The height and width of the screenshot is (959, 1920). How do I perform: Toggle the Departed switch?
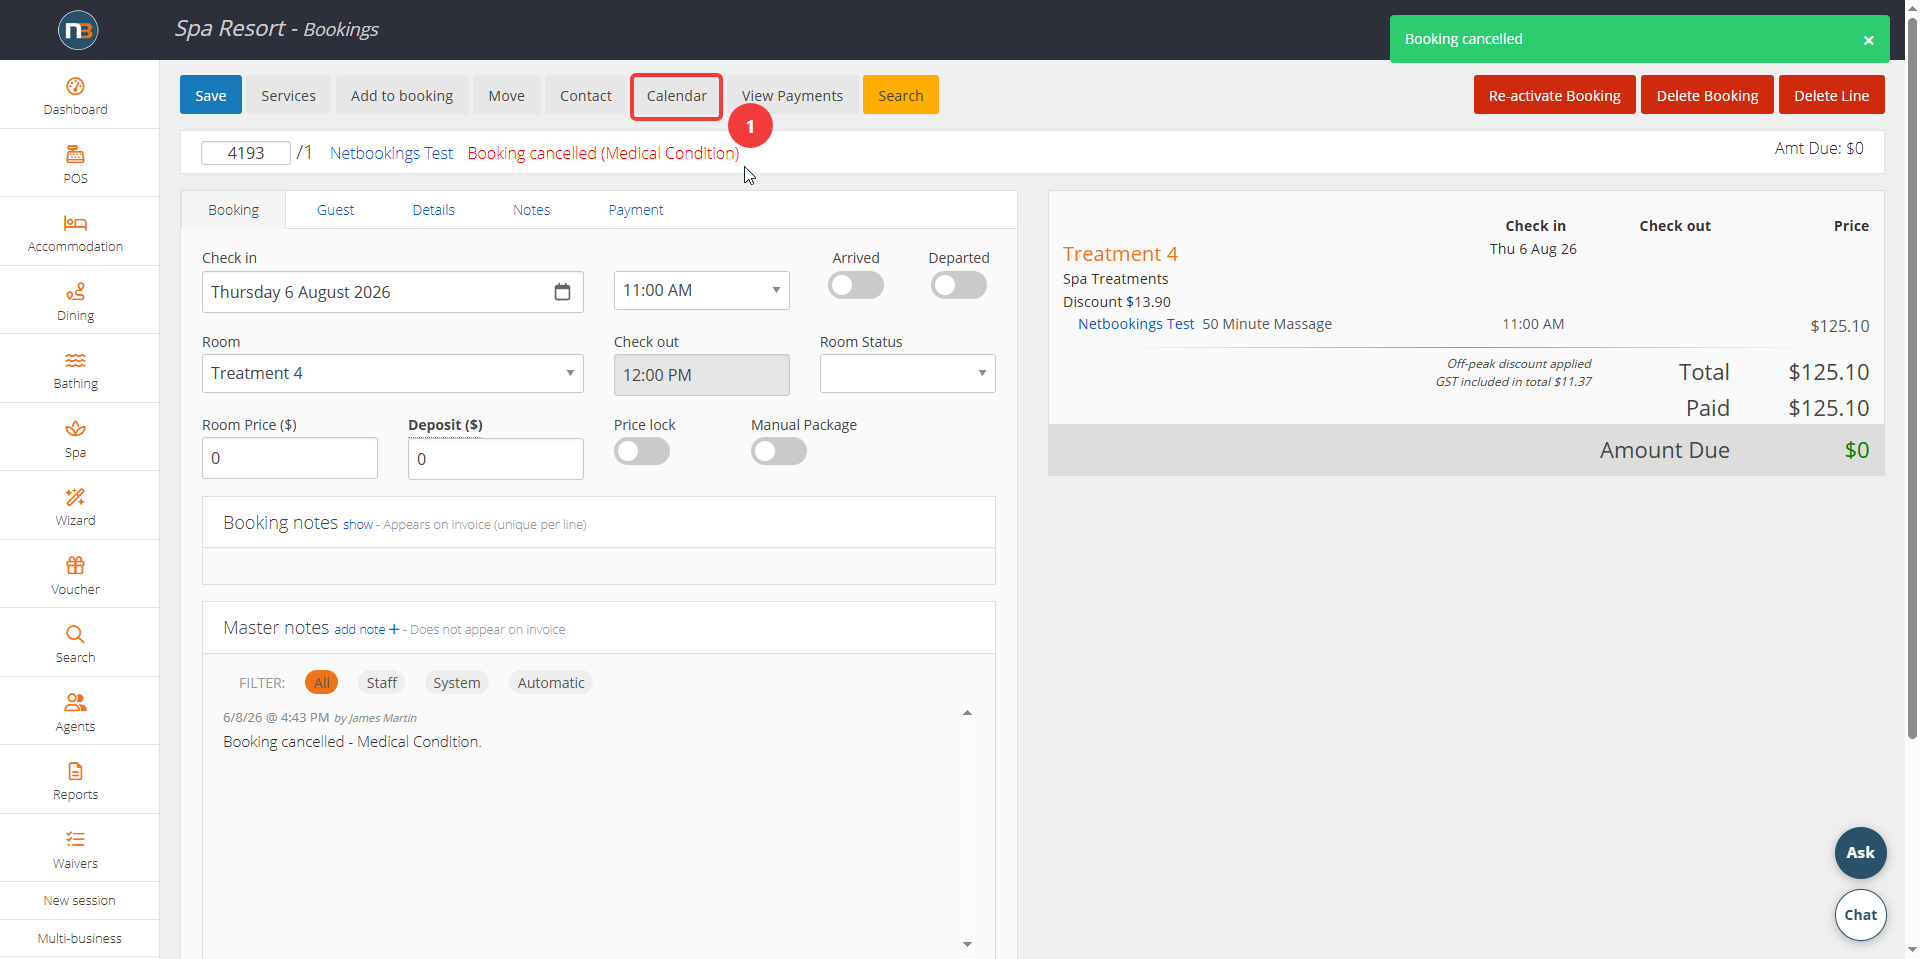pyautogui.click(x=959, y=285)
